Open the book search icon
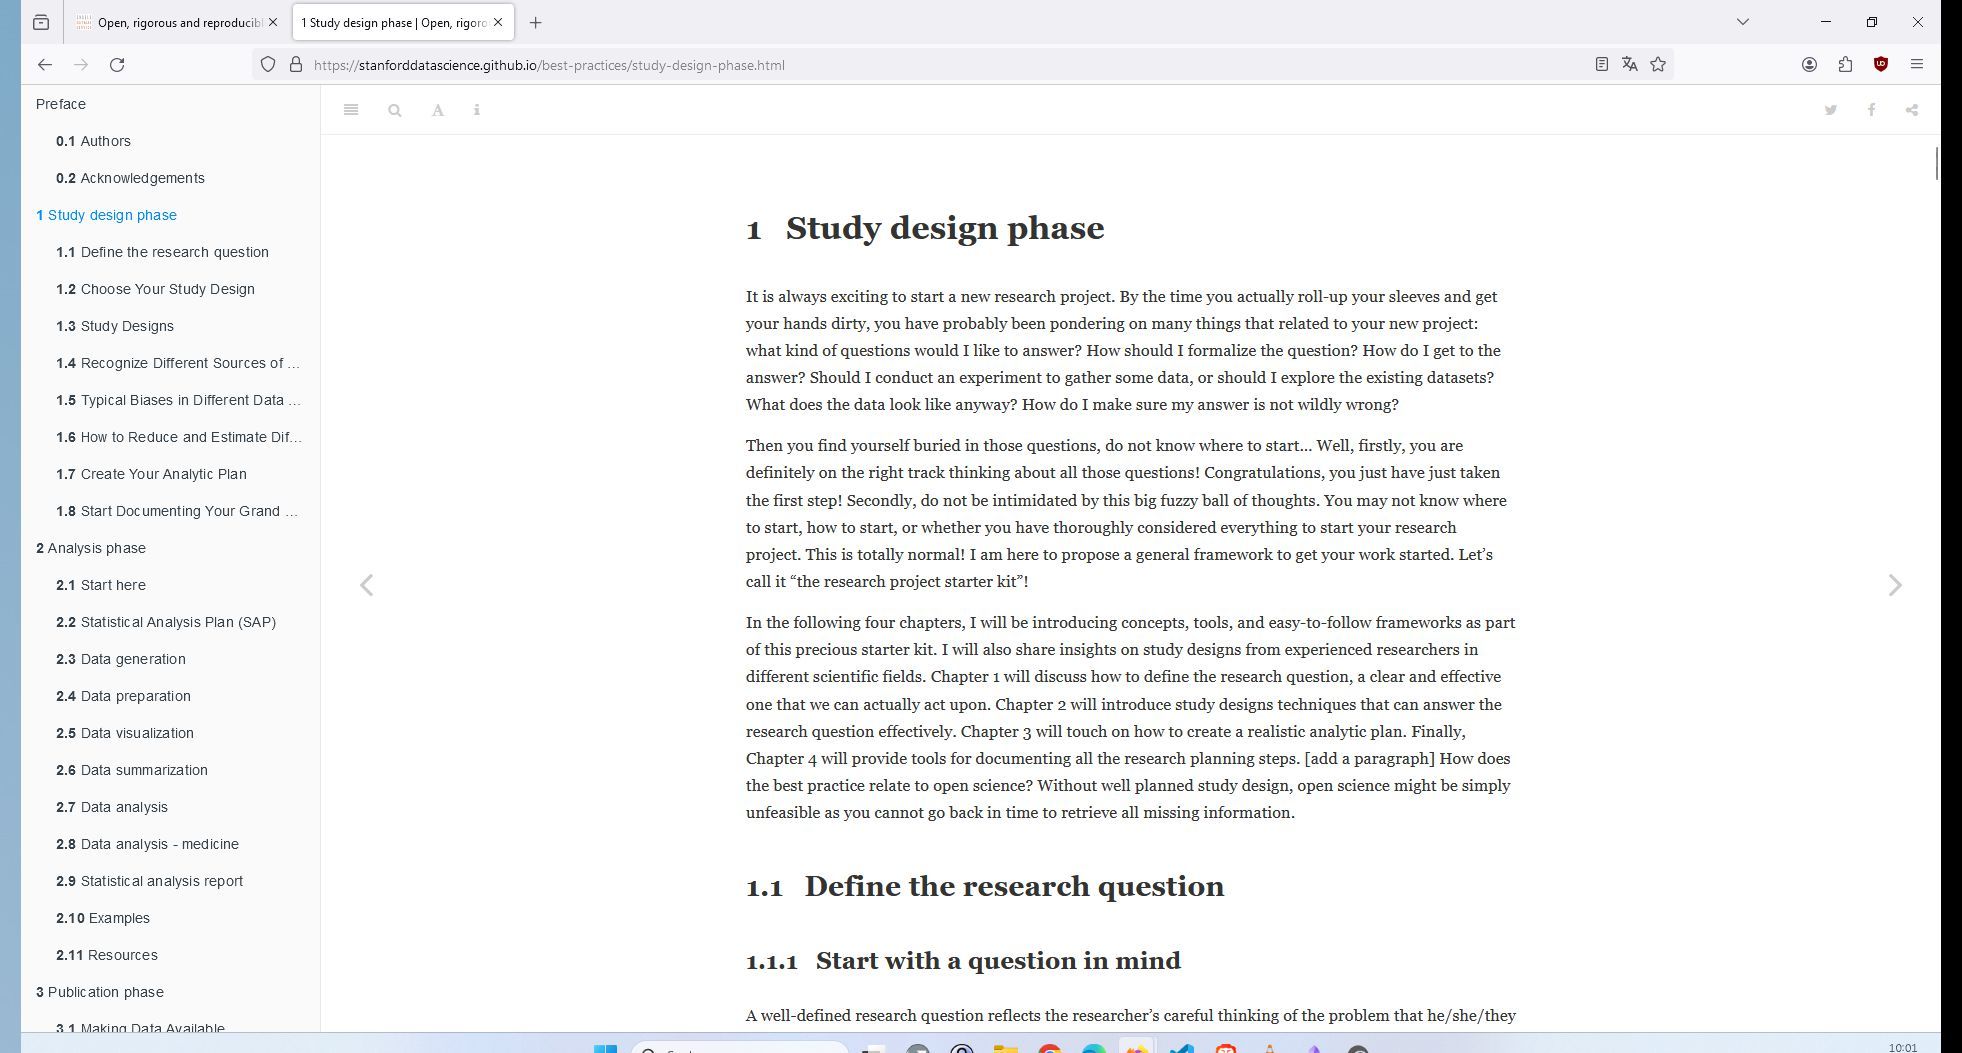The height and width of the screenshot is (1053, 1962). pyautogui.click(x=395, y=110)
